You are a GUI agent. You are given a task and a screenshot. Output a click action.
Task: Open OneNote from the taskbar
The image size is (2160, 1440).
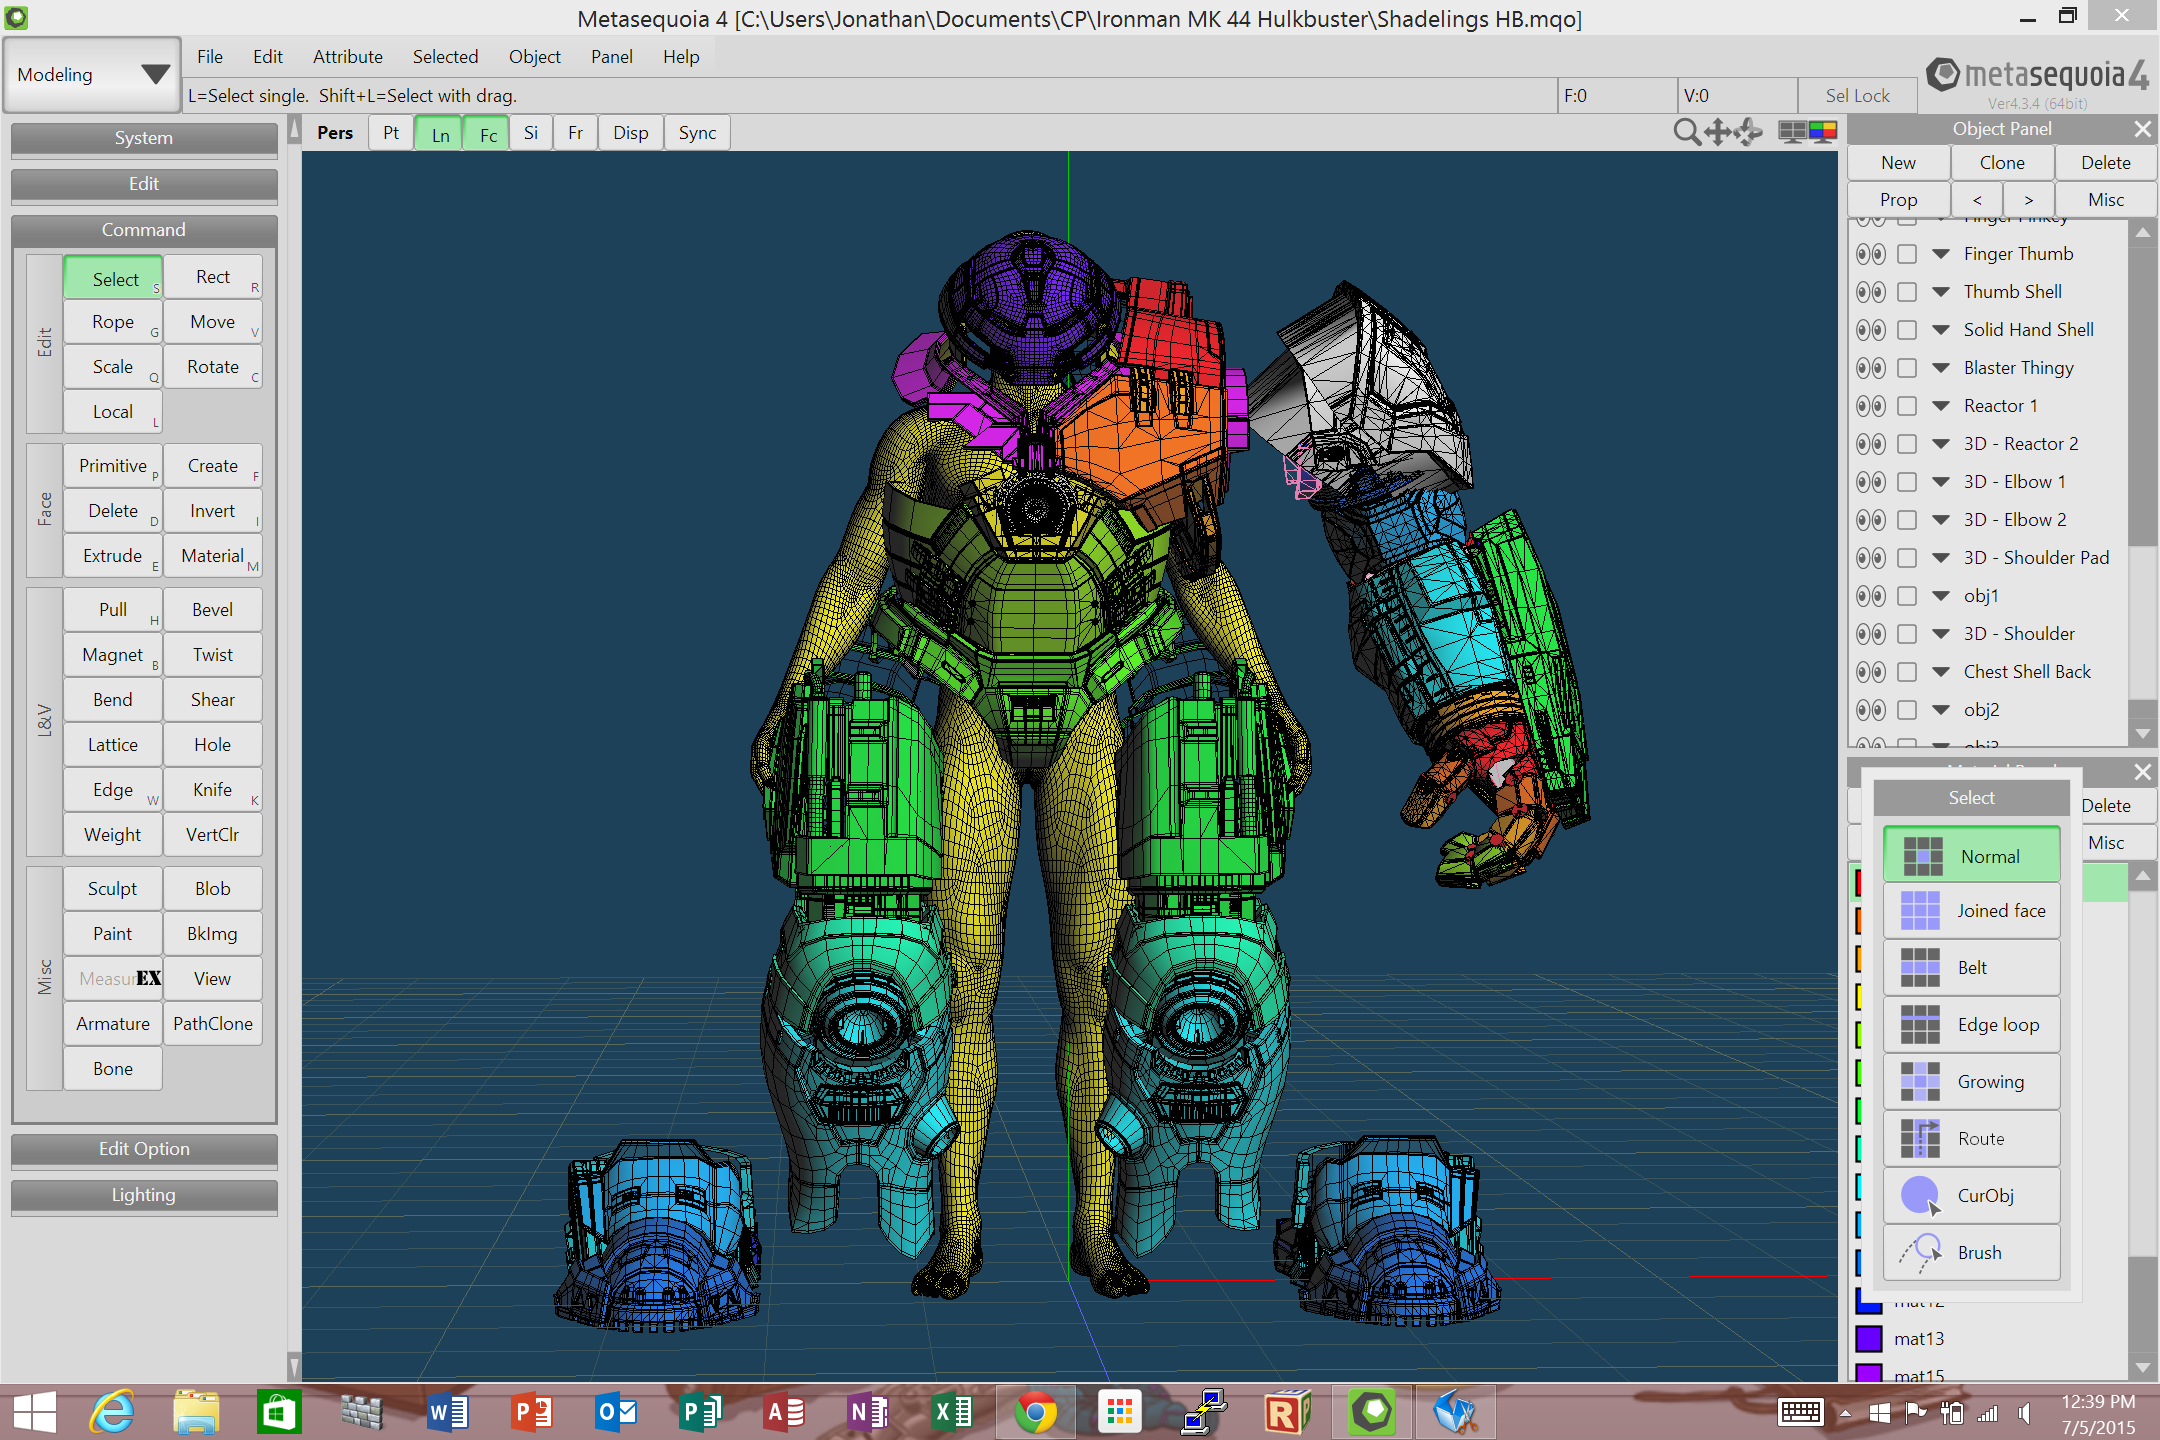[868, 1412]
